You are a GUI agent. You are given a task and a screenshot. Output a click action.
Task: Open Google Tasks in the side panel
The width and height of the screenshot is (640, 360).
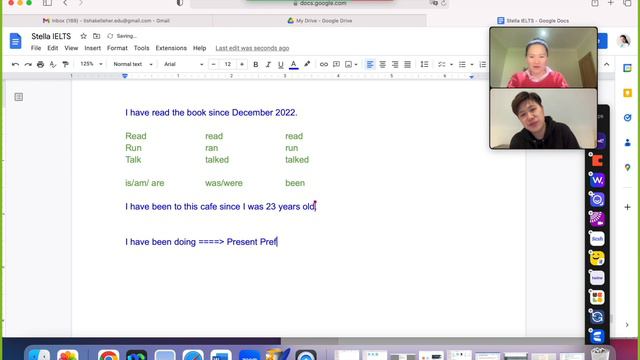627,118
